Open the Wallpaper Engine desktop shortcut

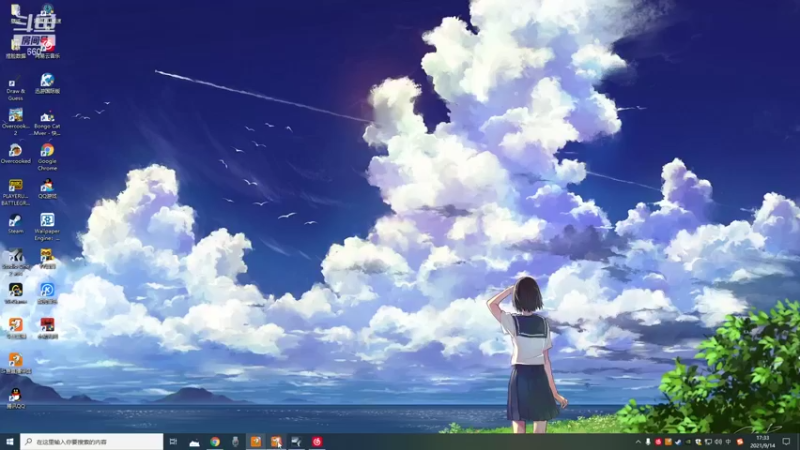click(x=47, y=227)
